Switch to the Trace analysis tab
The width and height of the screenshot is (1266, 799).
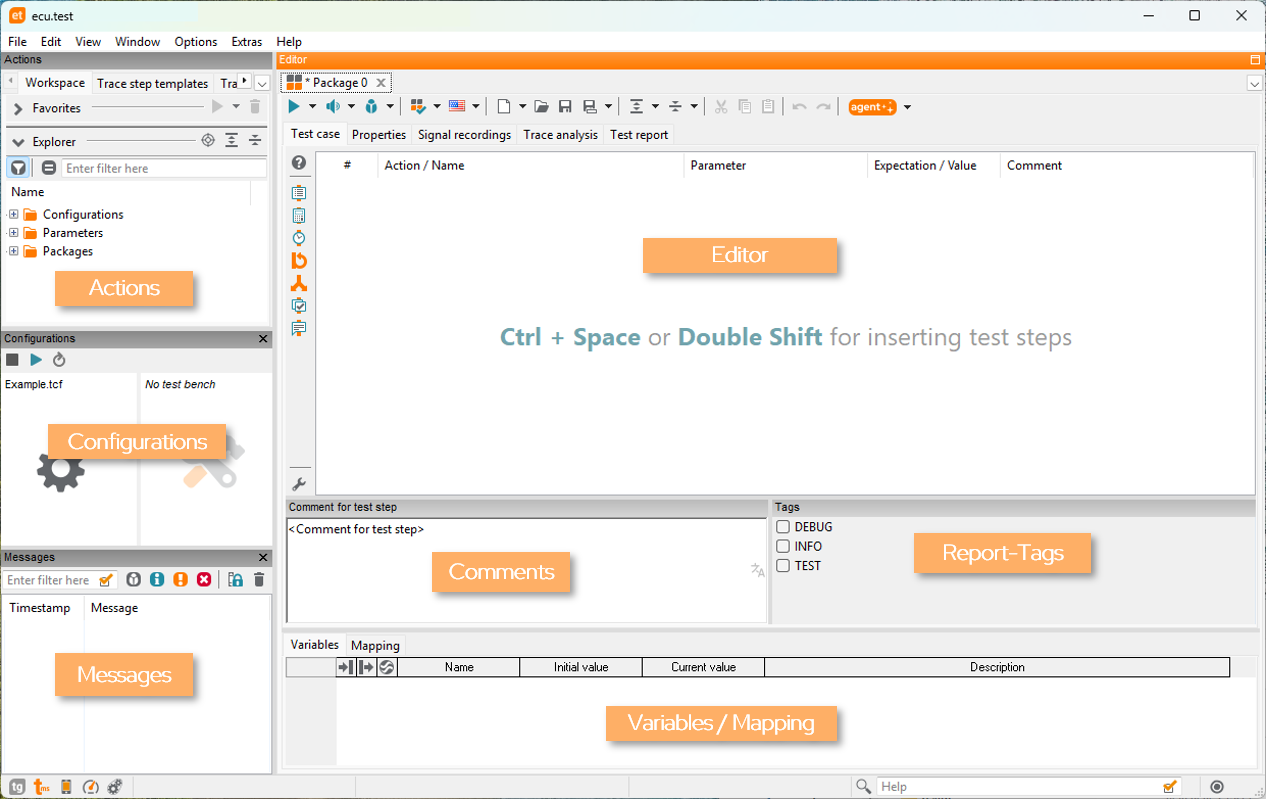pos(560,134)
